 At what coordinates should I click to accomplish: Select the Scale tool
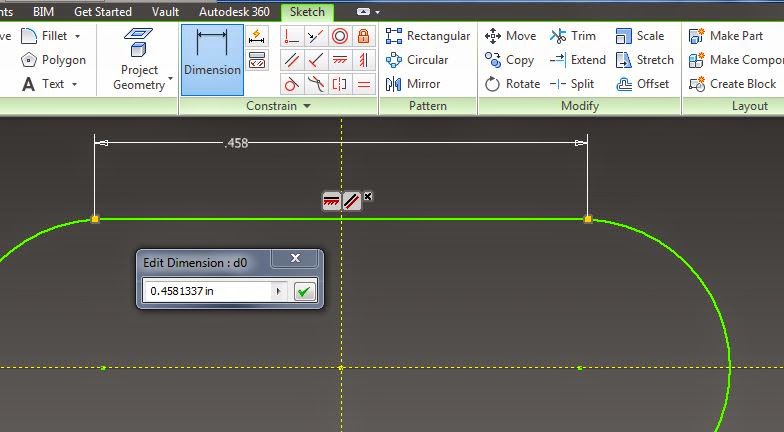pyautogui.click(x=640, y=36)
